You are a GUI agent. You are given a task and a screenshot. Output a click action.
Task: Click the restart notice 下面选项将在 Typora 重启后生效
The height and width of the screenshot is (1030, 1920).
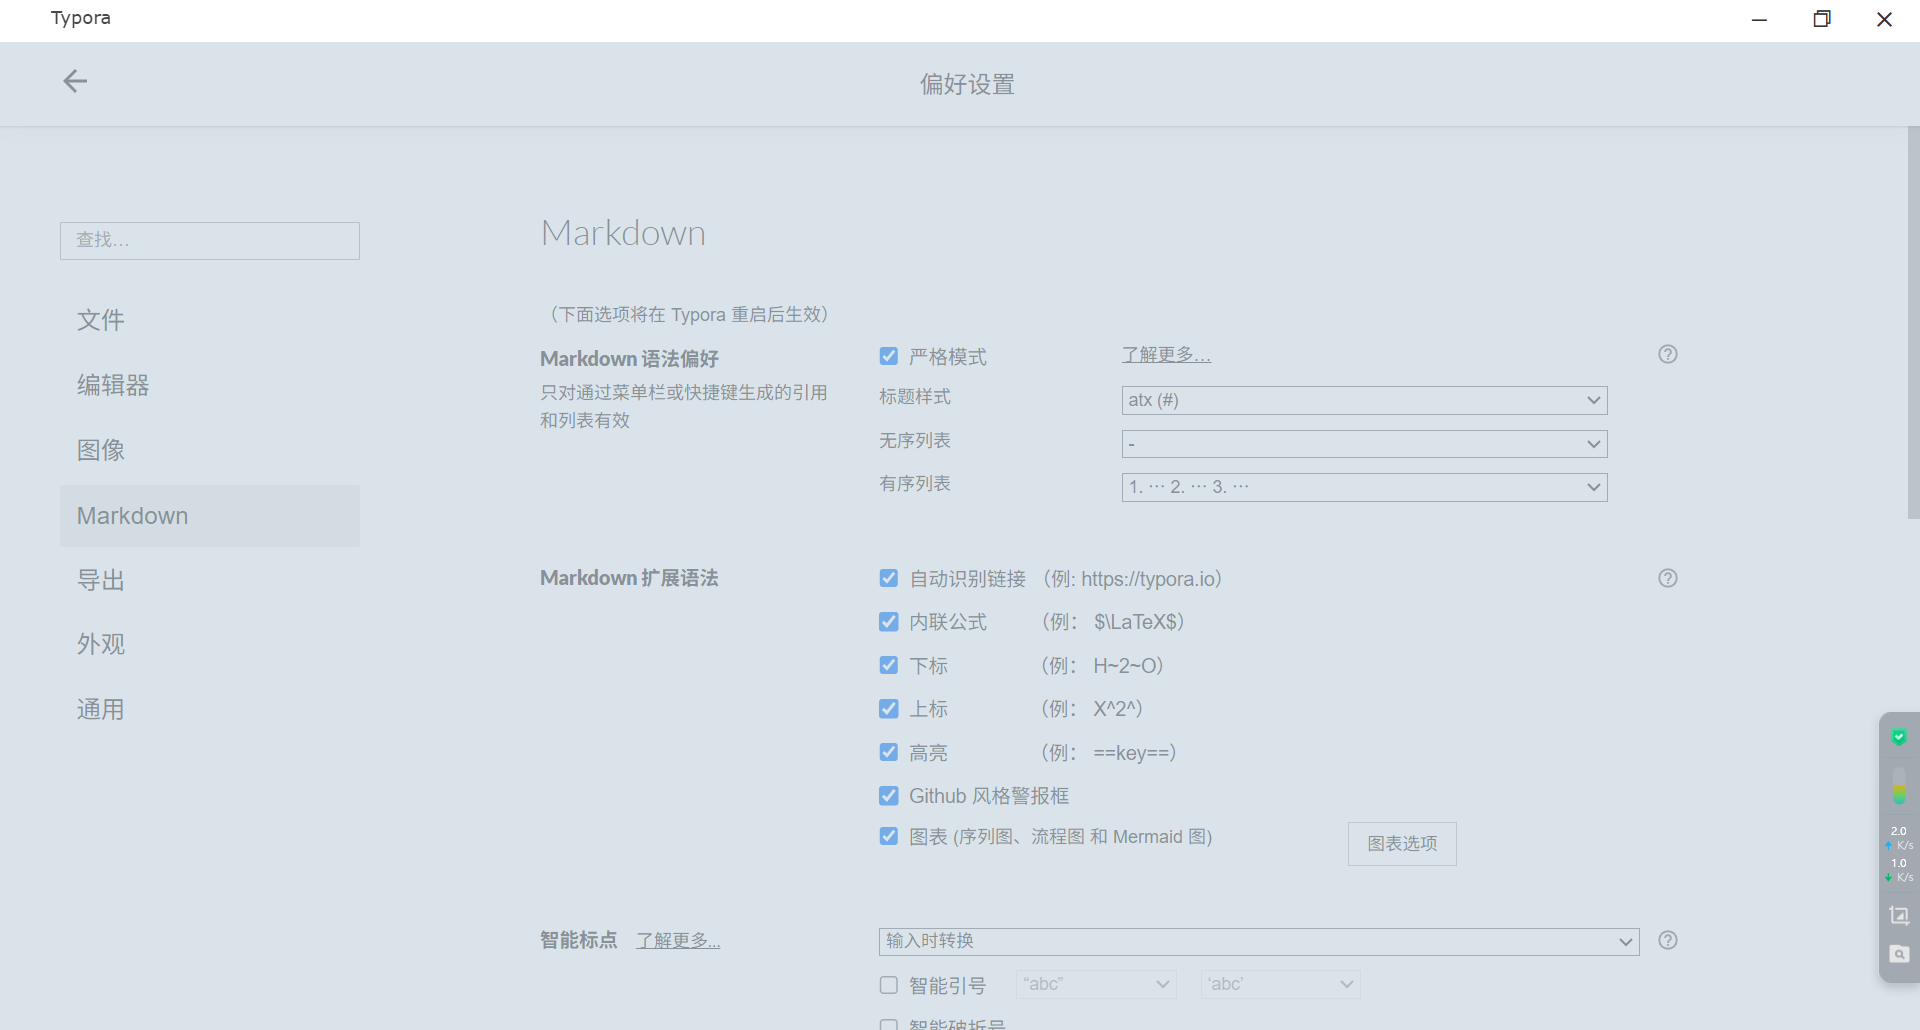pos(689,315)
